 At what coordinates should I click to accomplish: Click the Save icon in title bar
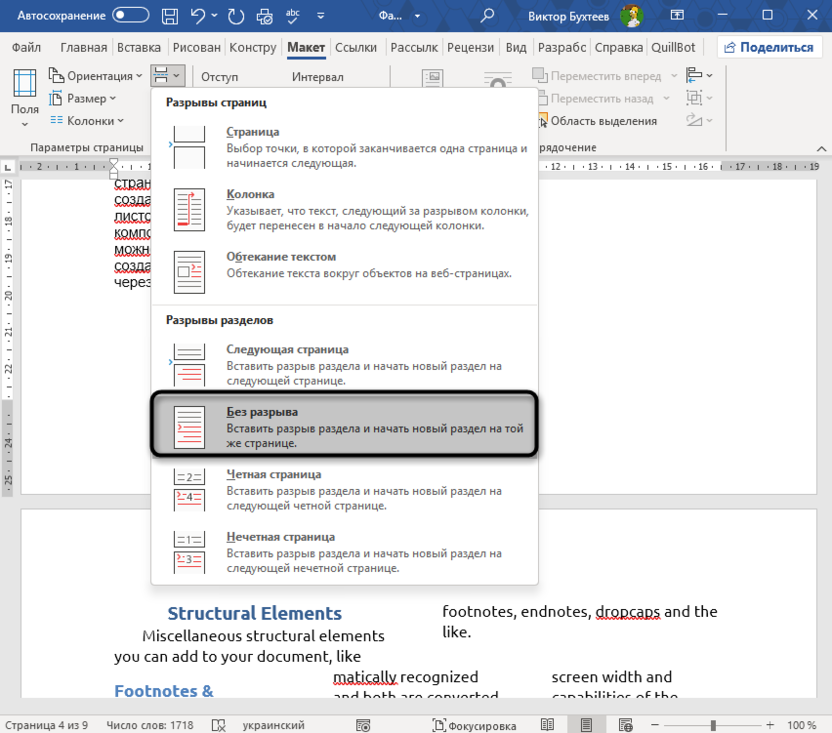(x=170, y=15)
